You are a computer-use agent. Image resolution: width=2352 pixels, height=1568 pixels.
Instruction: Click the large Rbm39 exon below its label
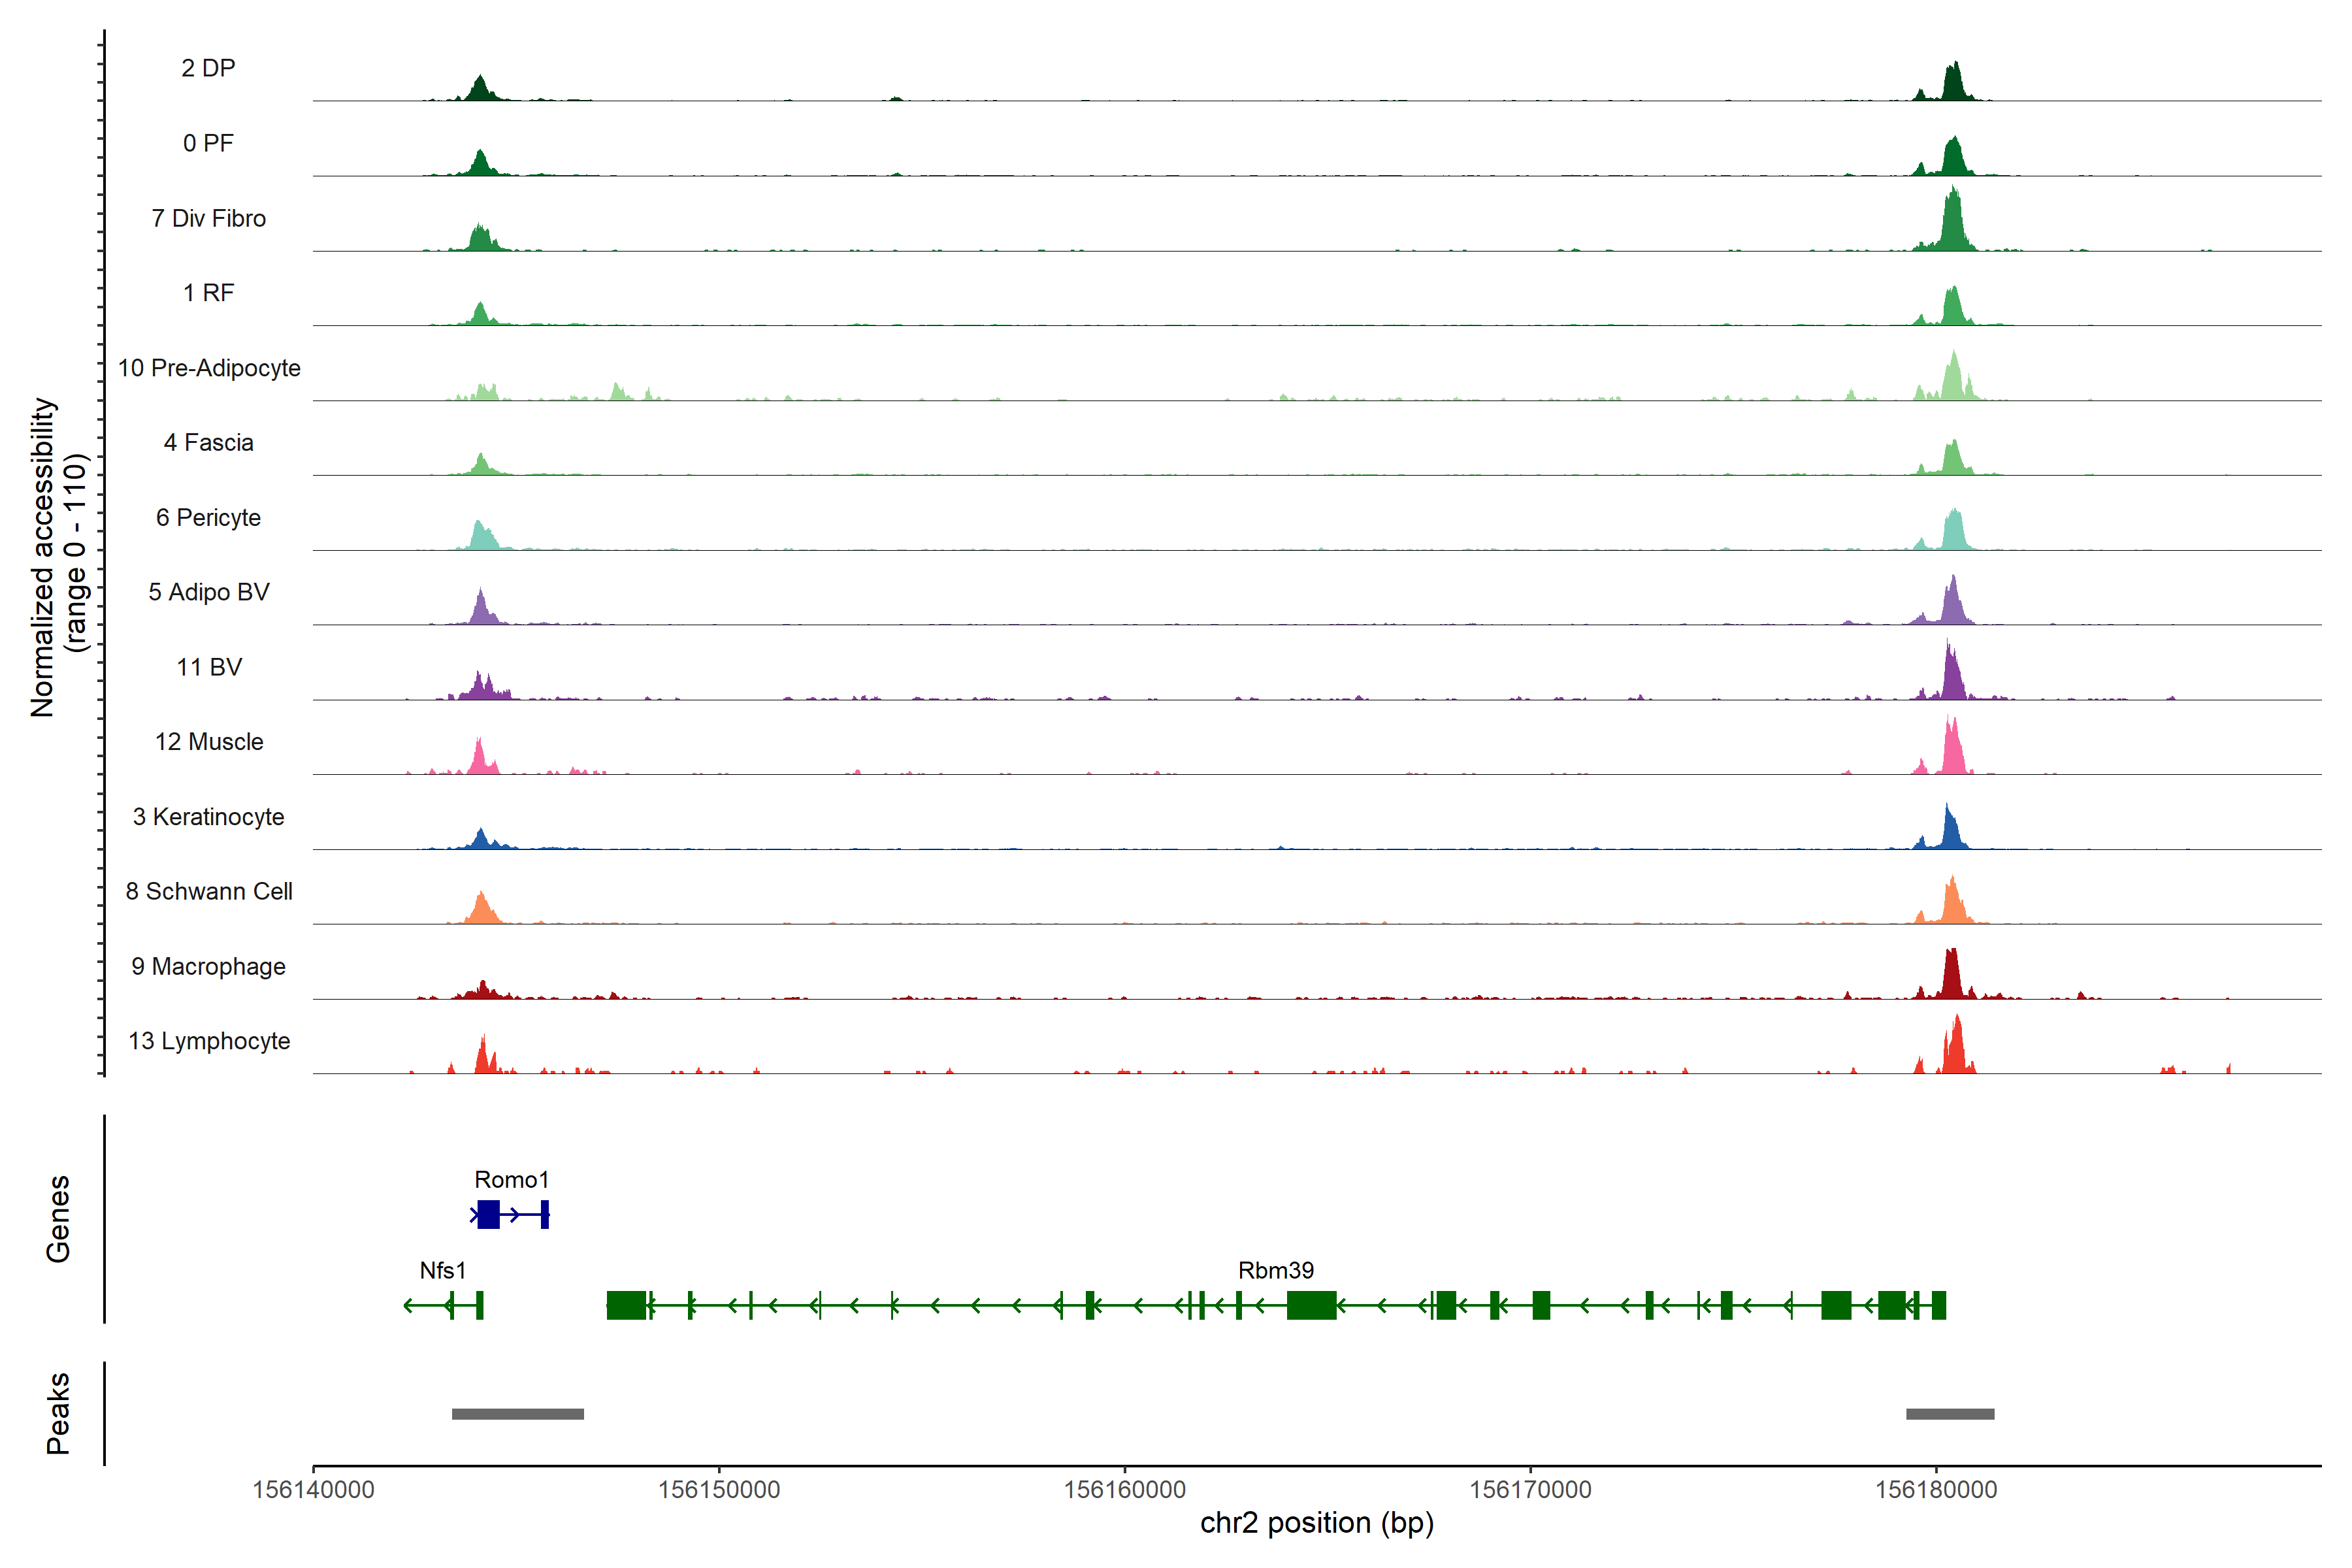[1311, 1305]
